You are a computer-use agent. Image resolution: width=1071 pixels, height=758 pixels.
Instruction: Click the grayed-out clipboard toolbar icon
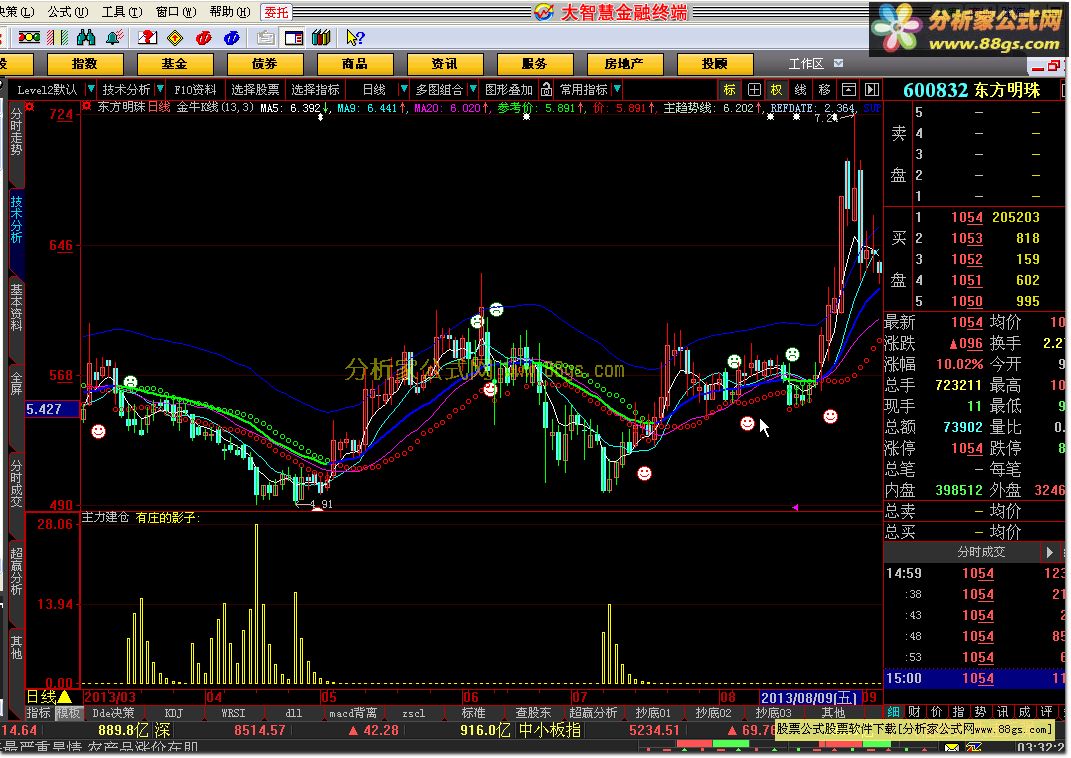[266, 38]
